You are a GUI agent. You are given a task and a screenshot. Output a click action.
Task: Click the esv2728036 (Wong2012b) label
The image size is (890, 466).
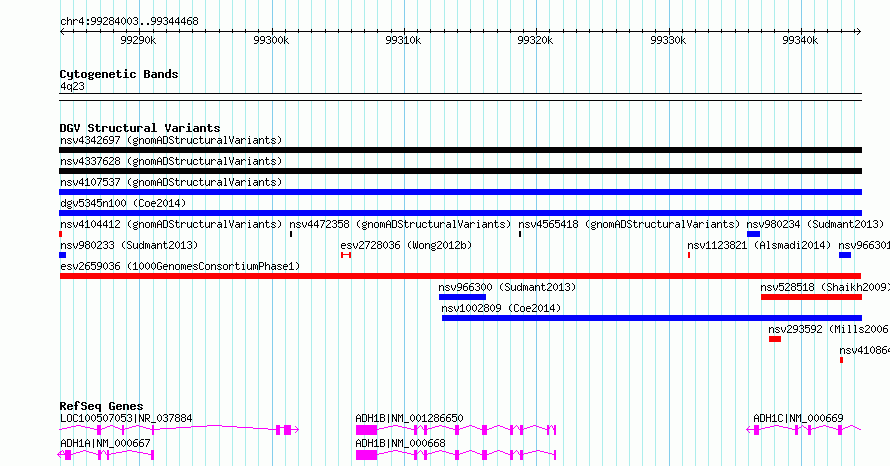pyautogui.click(x=406, y=245)
